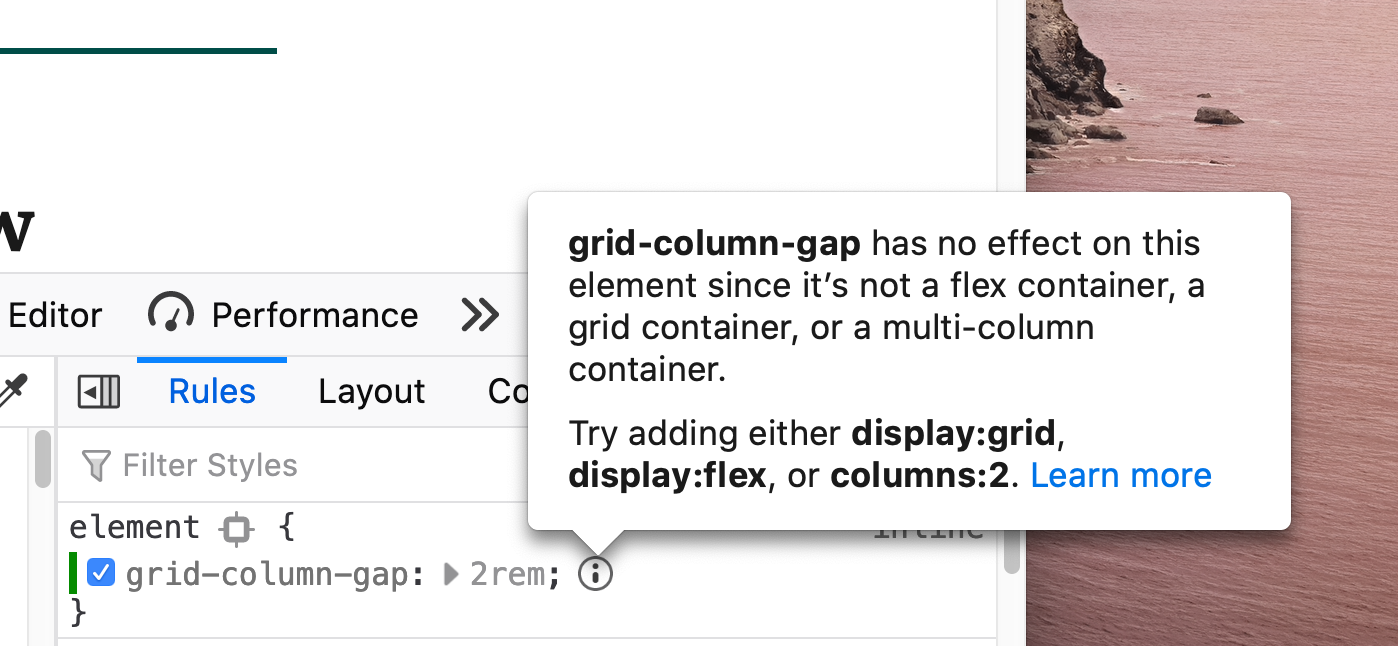Click the info icon after 2rem

595,574
